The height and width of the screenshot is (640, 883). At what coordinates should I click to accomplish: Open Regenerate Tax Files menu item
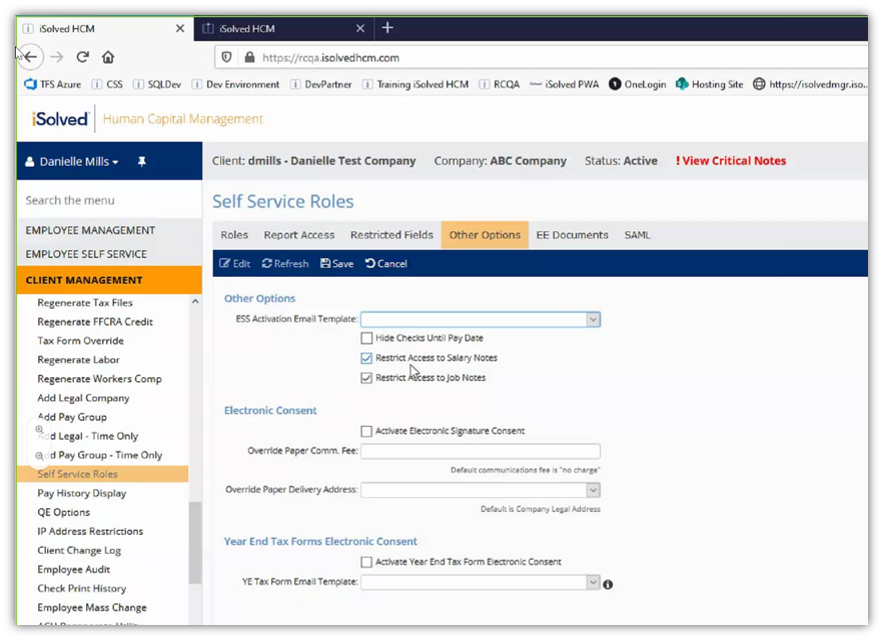85,303
